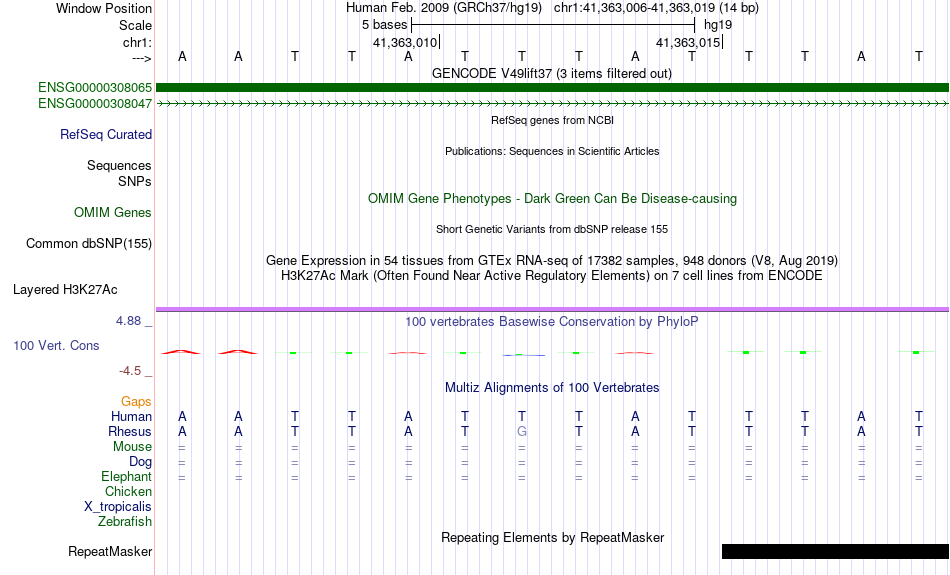Open the Layered H3K27Ac track label
Image resolution: width=950 pixels, height=575 pixels.
65,290
